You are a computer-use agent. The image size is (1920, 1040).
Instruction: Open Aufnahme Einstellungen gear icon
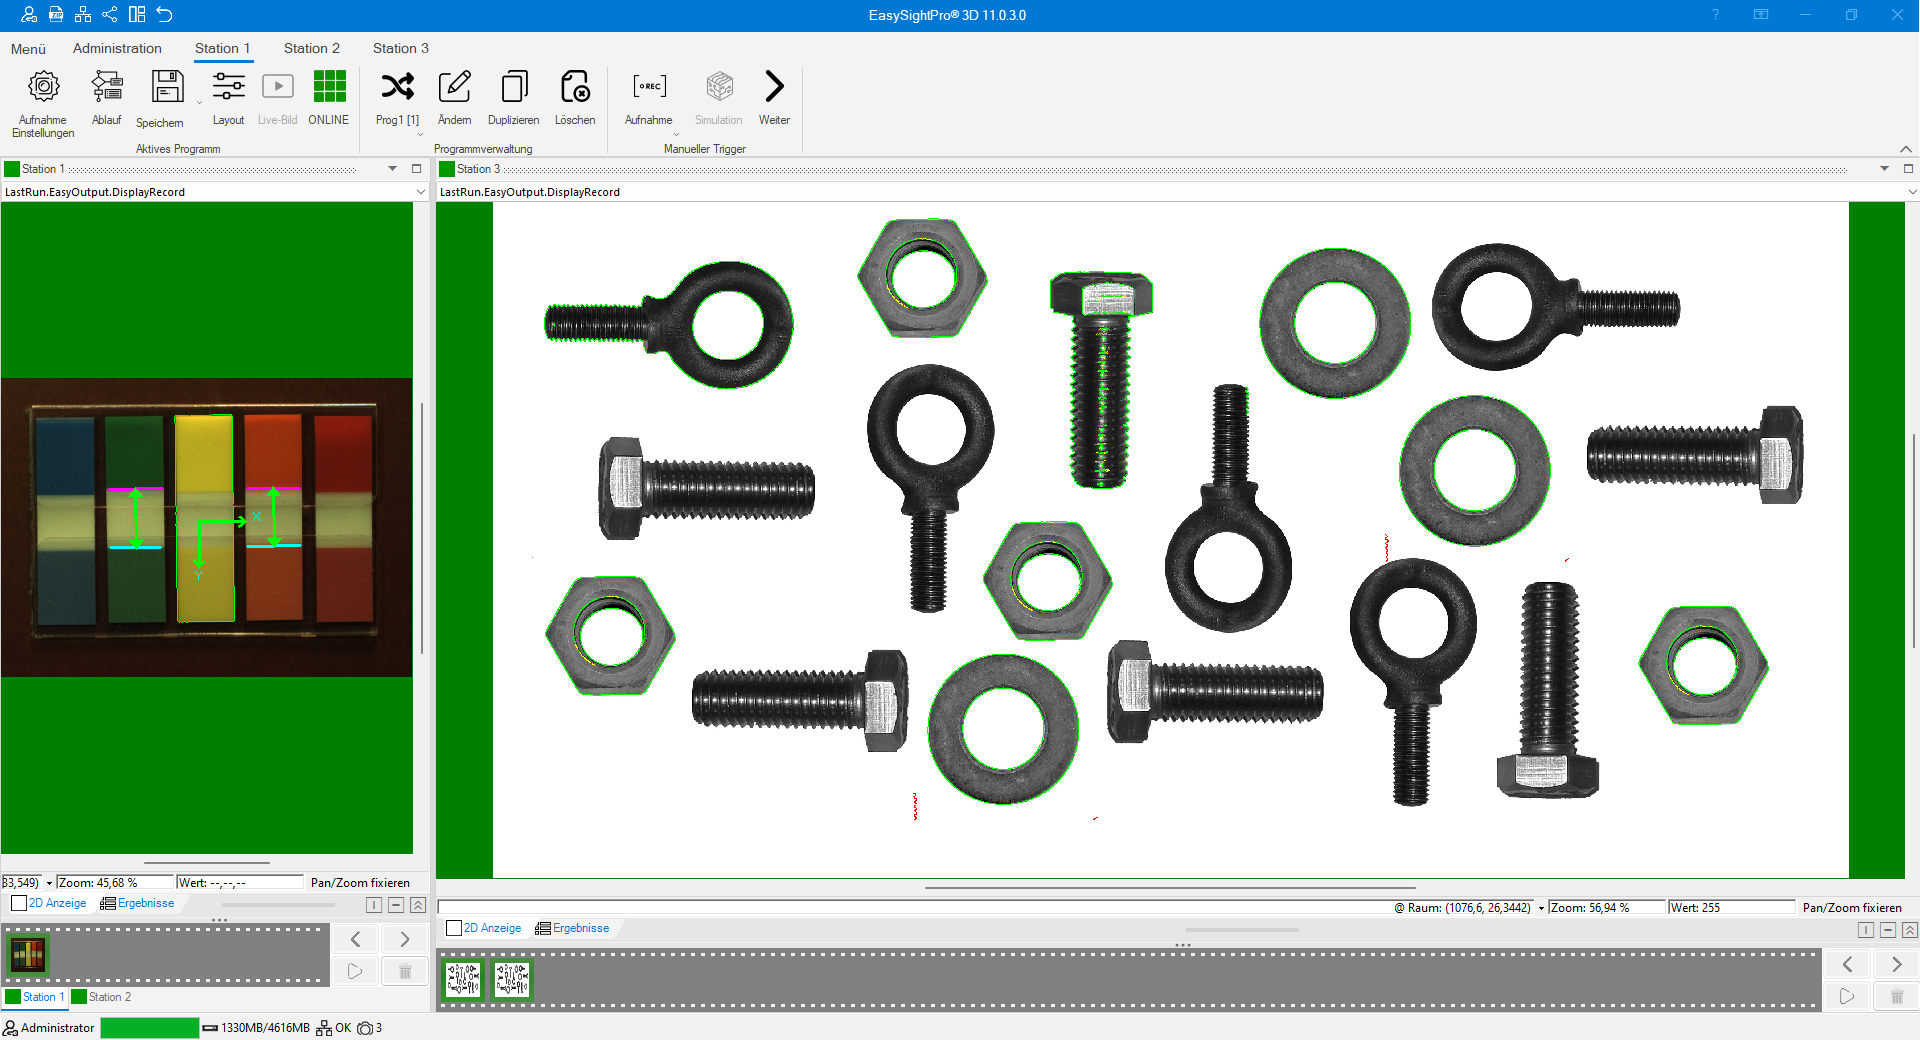click(x=43, y=87)
